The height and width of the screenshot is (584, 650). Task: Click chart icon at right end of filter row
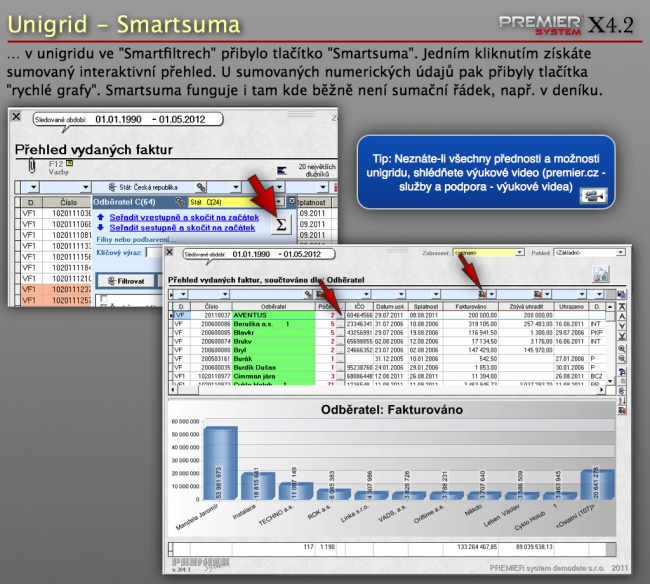(622, 294)
